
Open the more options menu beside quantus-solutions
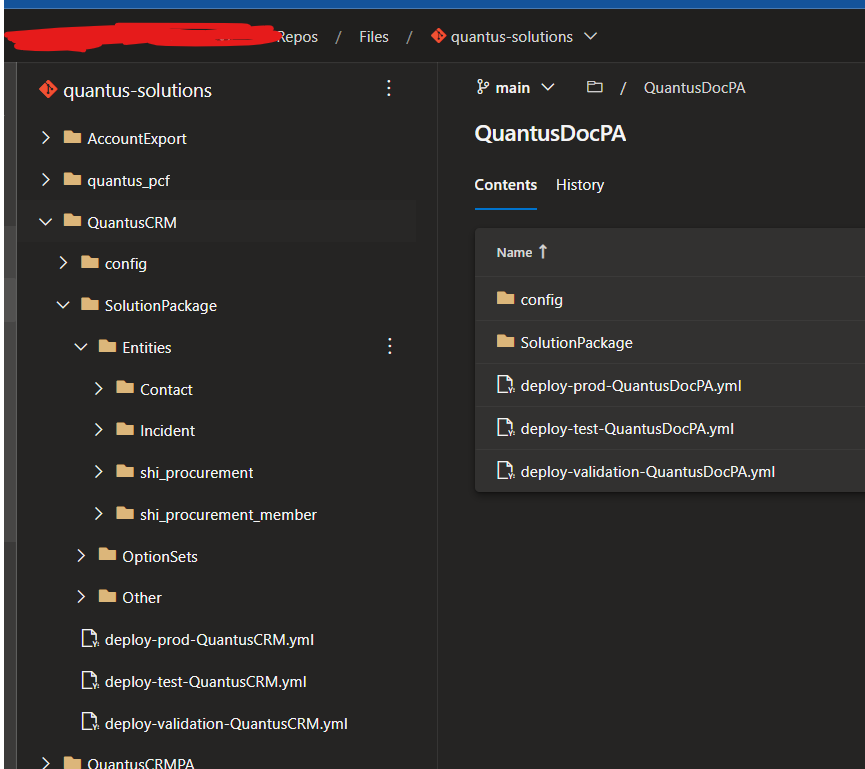[x=389, y=88]
